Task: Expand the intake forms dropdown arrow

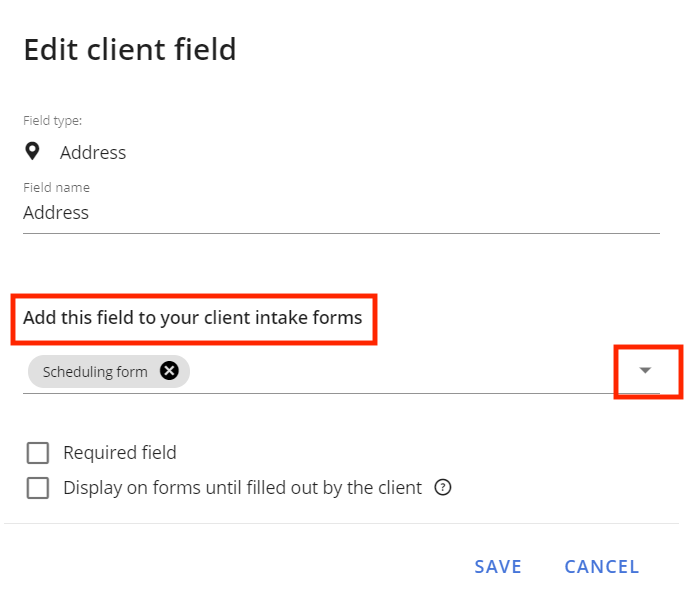Action: tap(646, 371)
